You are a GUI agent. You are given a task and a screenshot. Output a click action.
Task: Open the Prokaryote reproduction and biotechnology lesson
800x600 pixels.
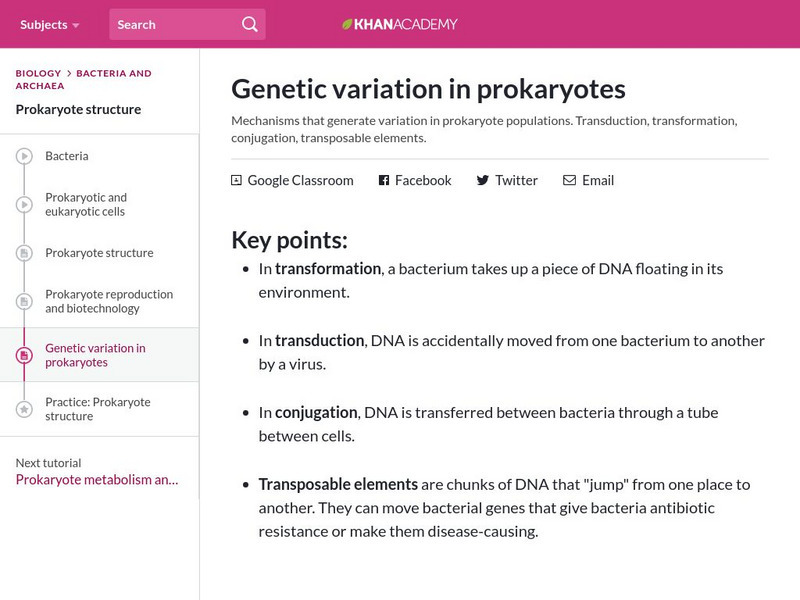[108, 301]
